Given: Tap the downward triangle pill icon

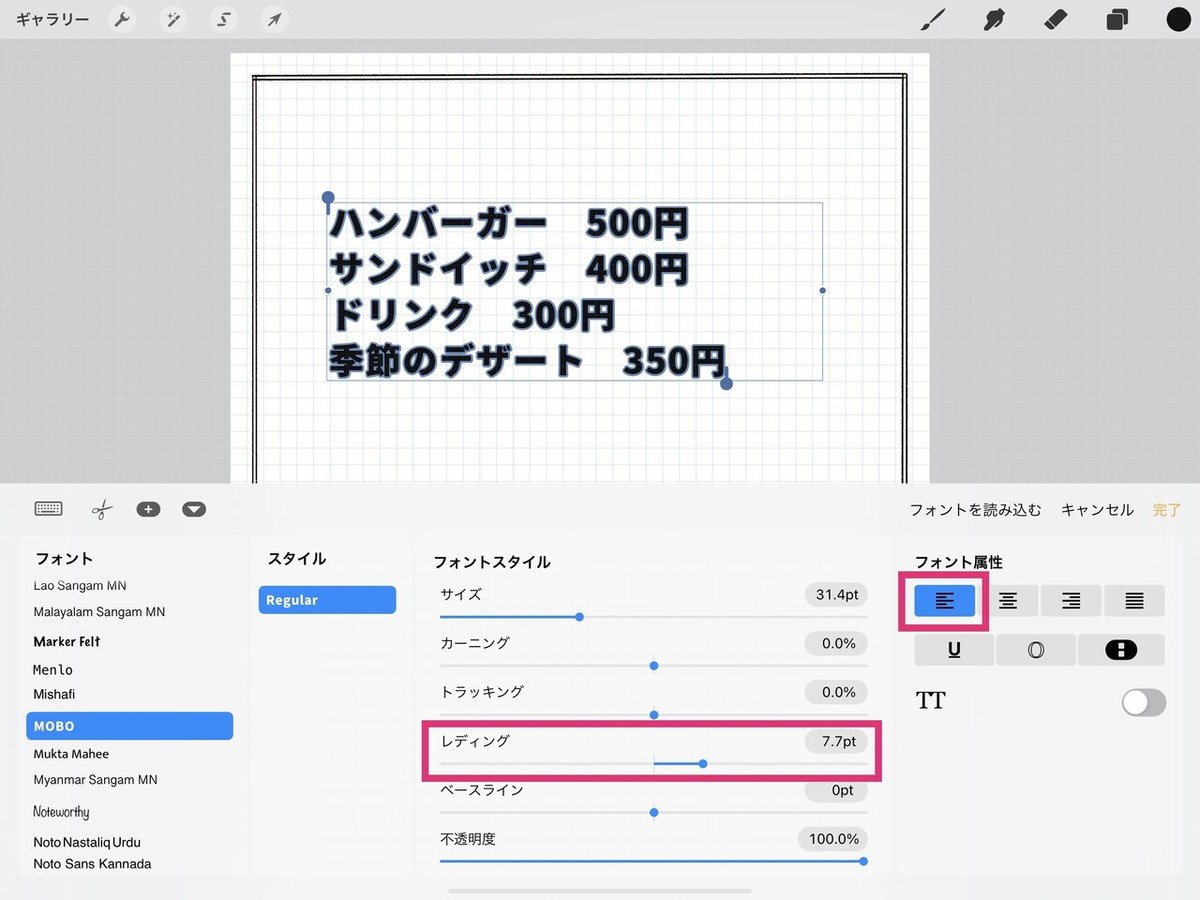Looking at the screenshot, I should [x=194, y=509].
